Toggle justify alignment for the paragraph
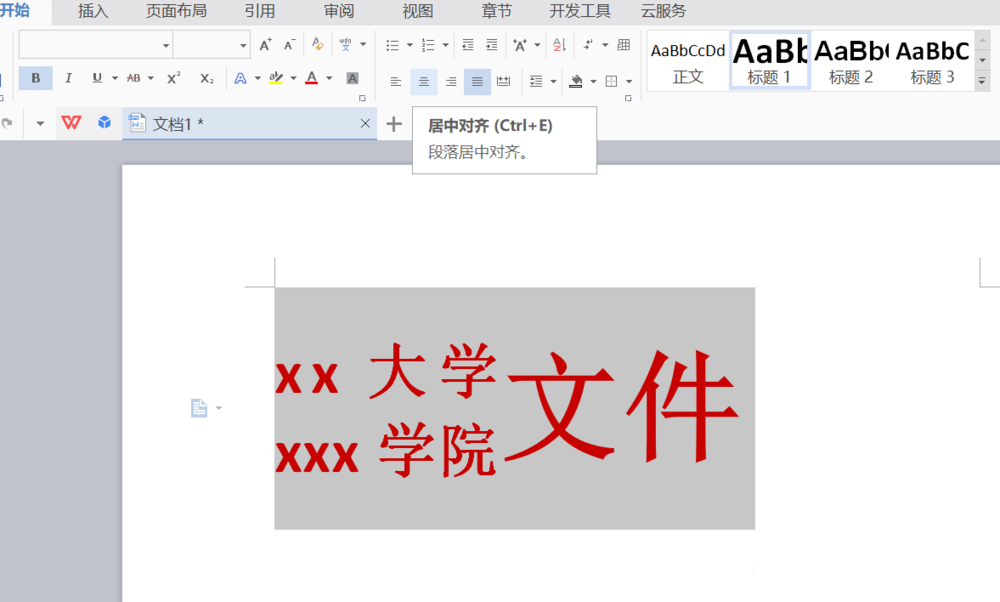This screenshot has height=602, width=1000. click(476, 81)
